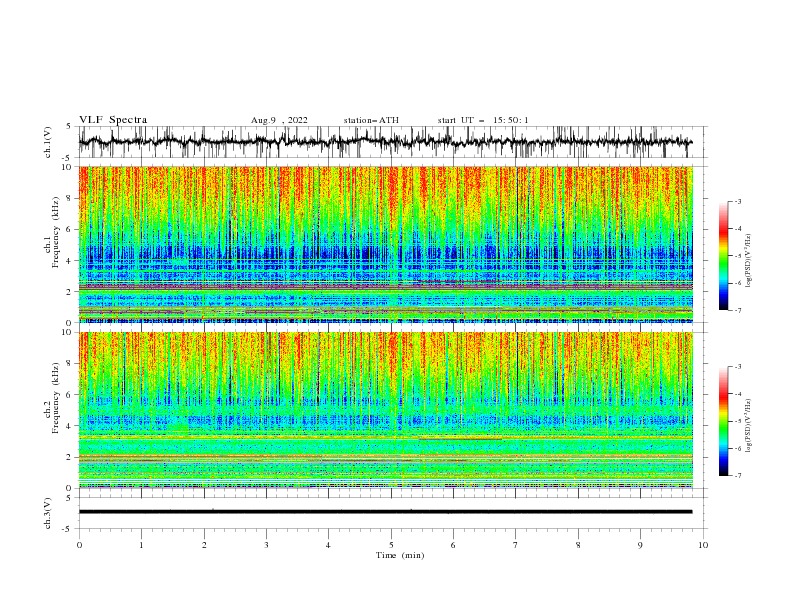Click the time-axis tick label "7"

516,545
